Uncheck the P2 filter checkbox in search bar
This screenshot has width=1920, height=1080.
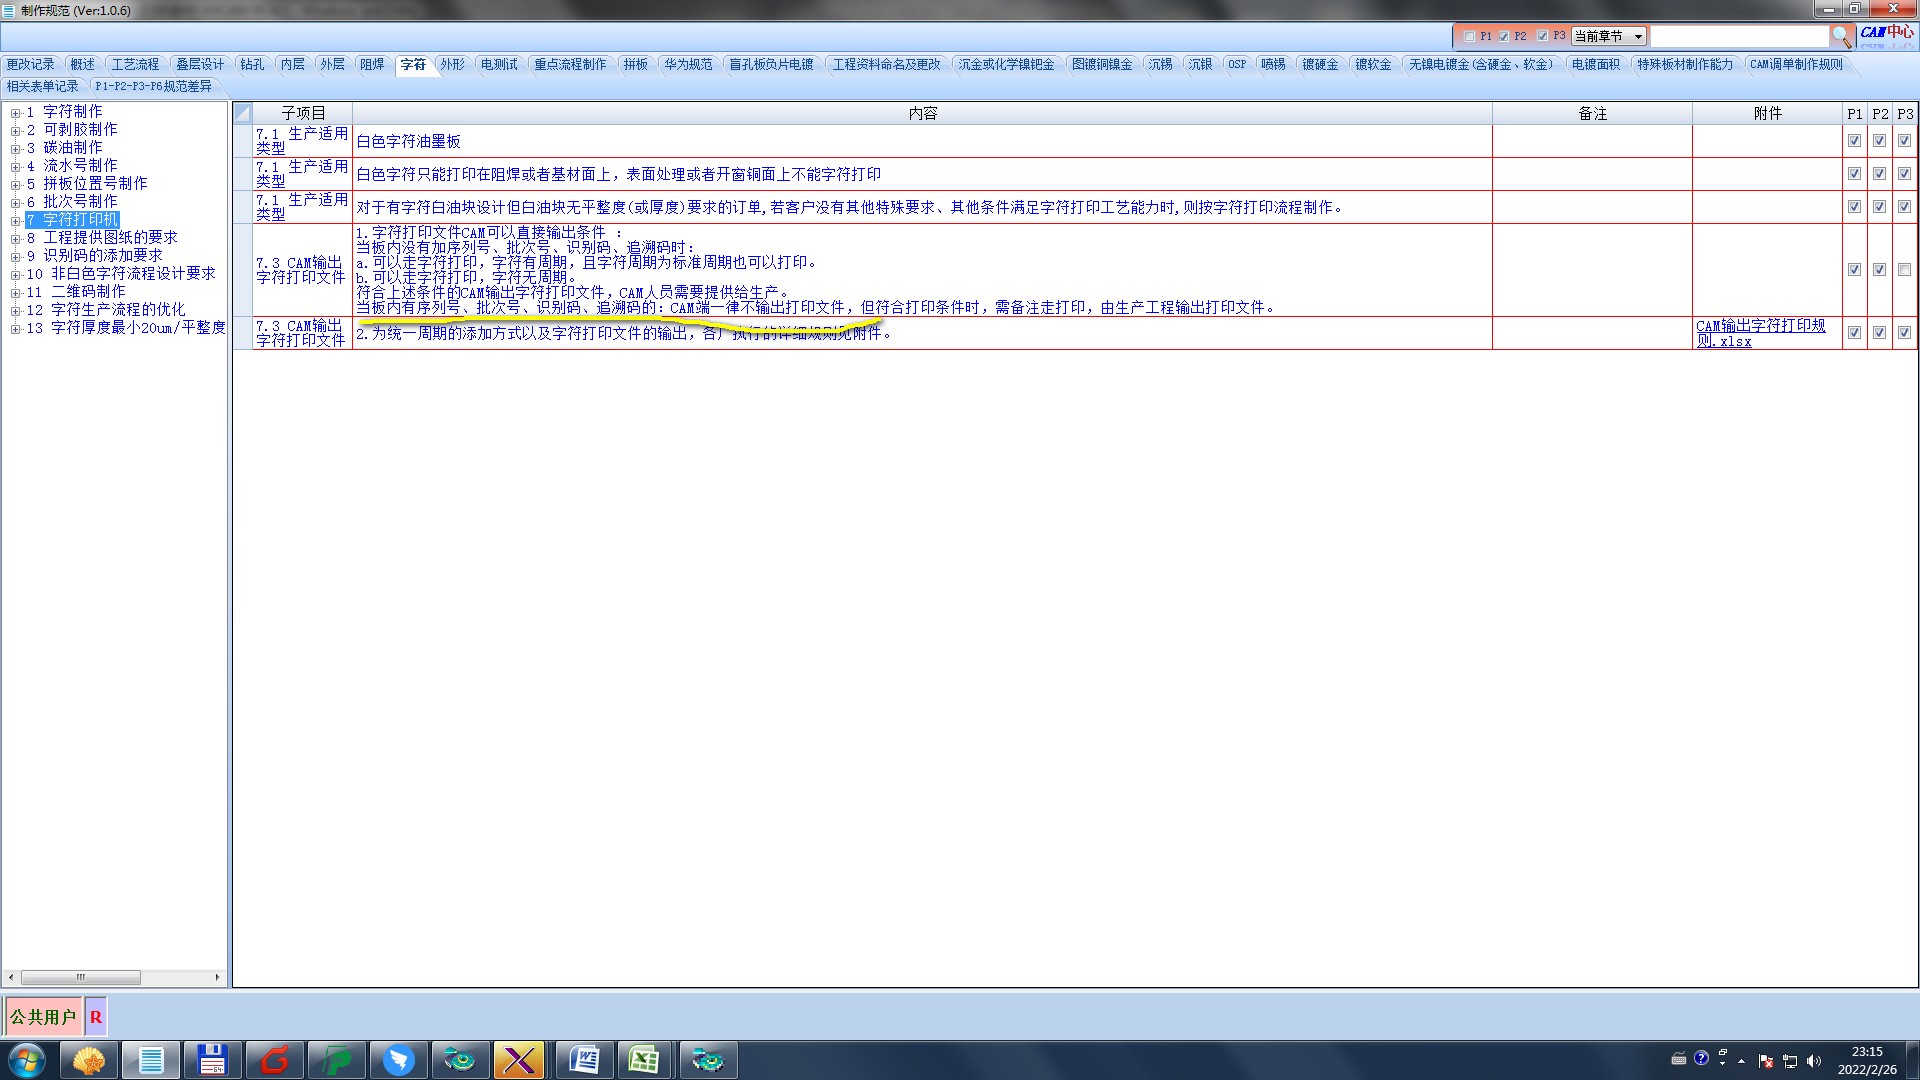[1504, 37]
